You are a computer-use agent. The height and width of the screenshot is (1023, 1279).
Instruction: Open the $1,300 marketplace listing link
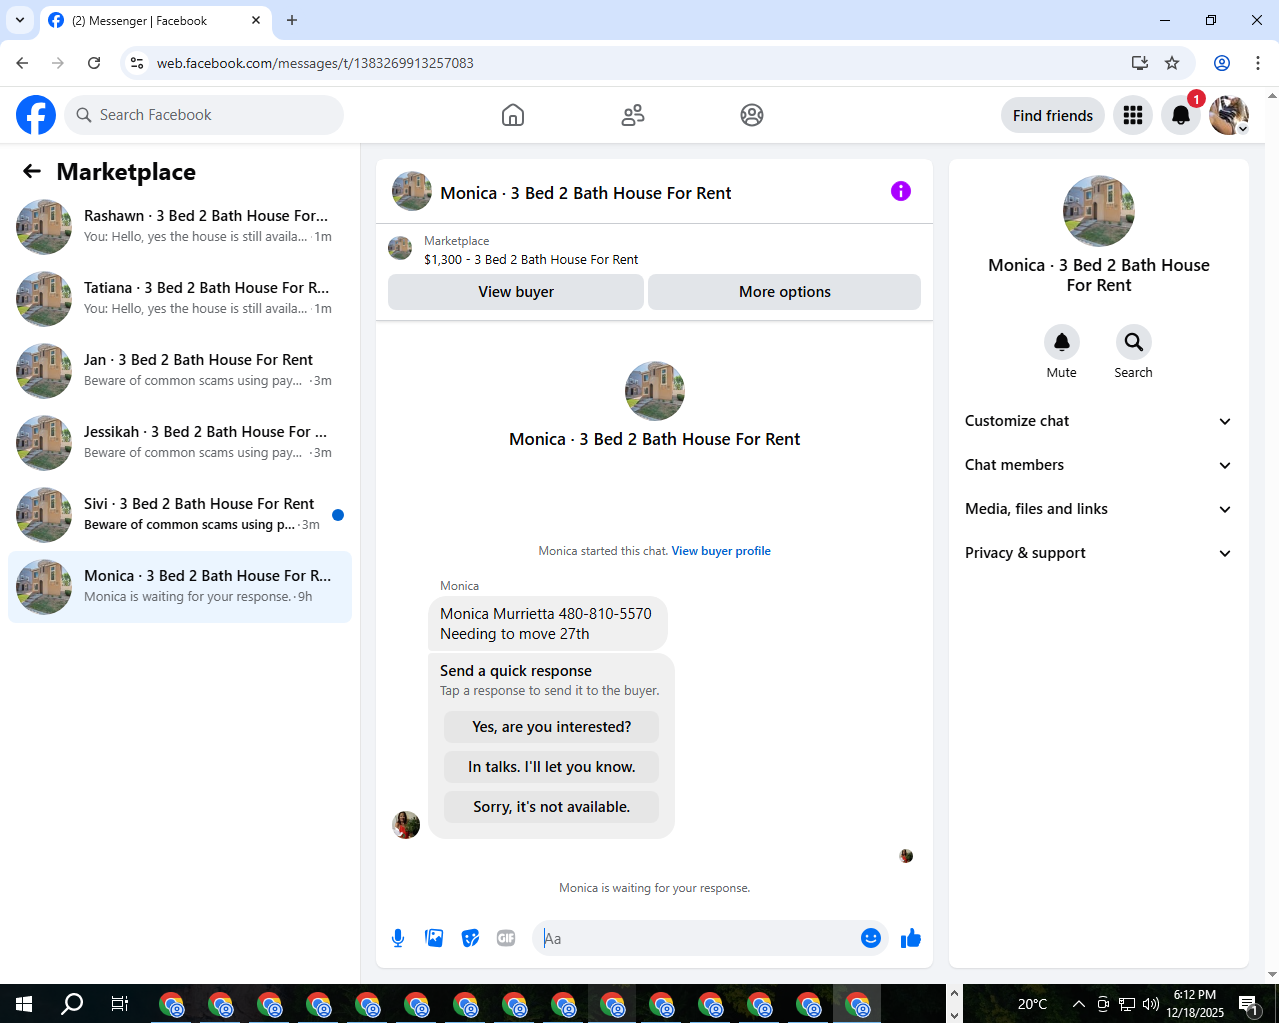[531, 259]
